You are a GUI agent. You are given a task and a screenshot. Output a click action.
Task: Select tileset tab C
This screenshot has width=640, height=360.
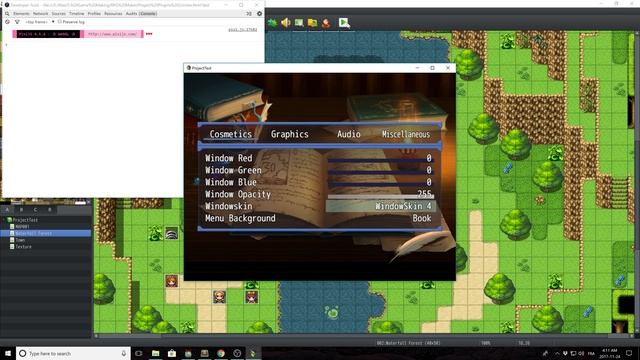pyautogui.click(x=36, y=209)
